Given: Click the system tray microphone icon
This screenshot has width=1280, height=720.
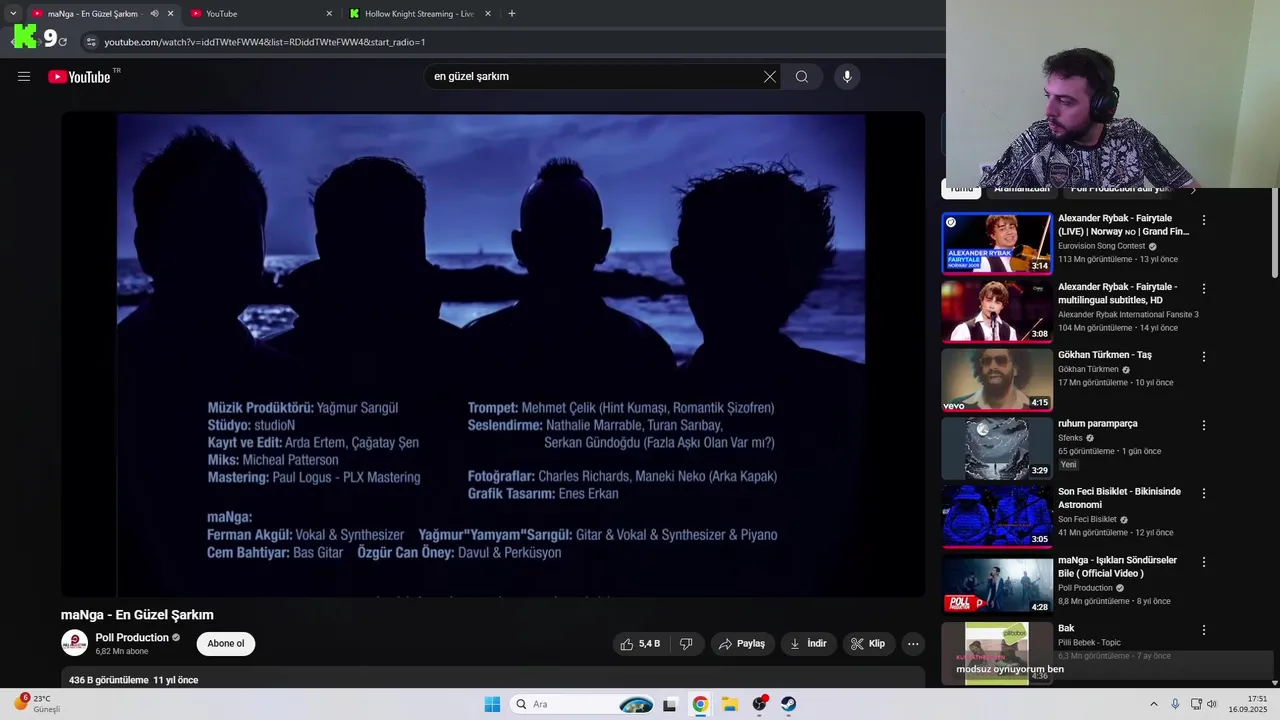Looking at the screenshot, I should (x=1175, y=704).
